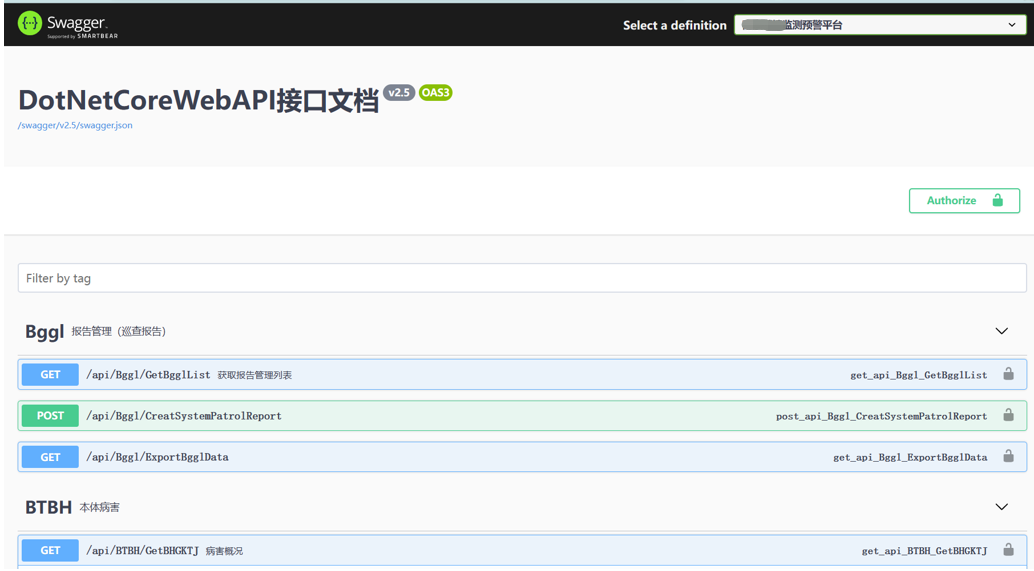Click path text /api/Bggl/ExportBgglData
Image resolution: width=1034 pixels, height=571 pixels.
click(x=158, y=457)
